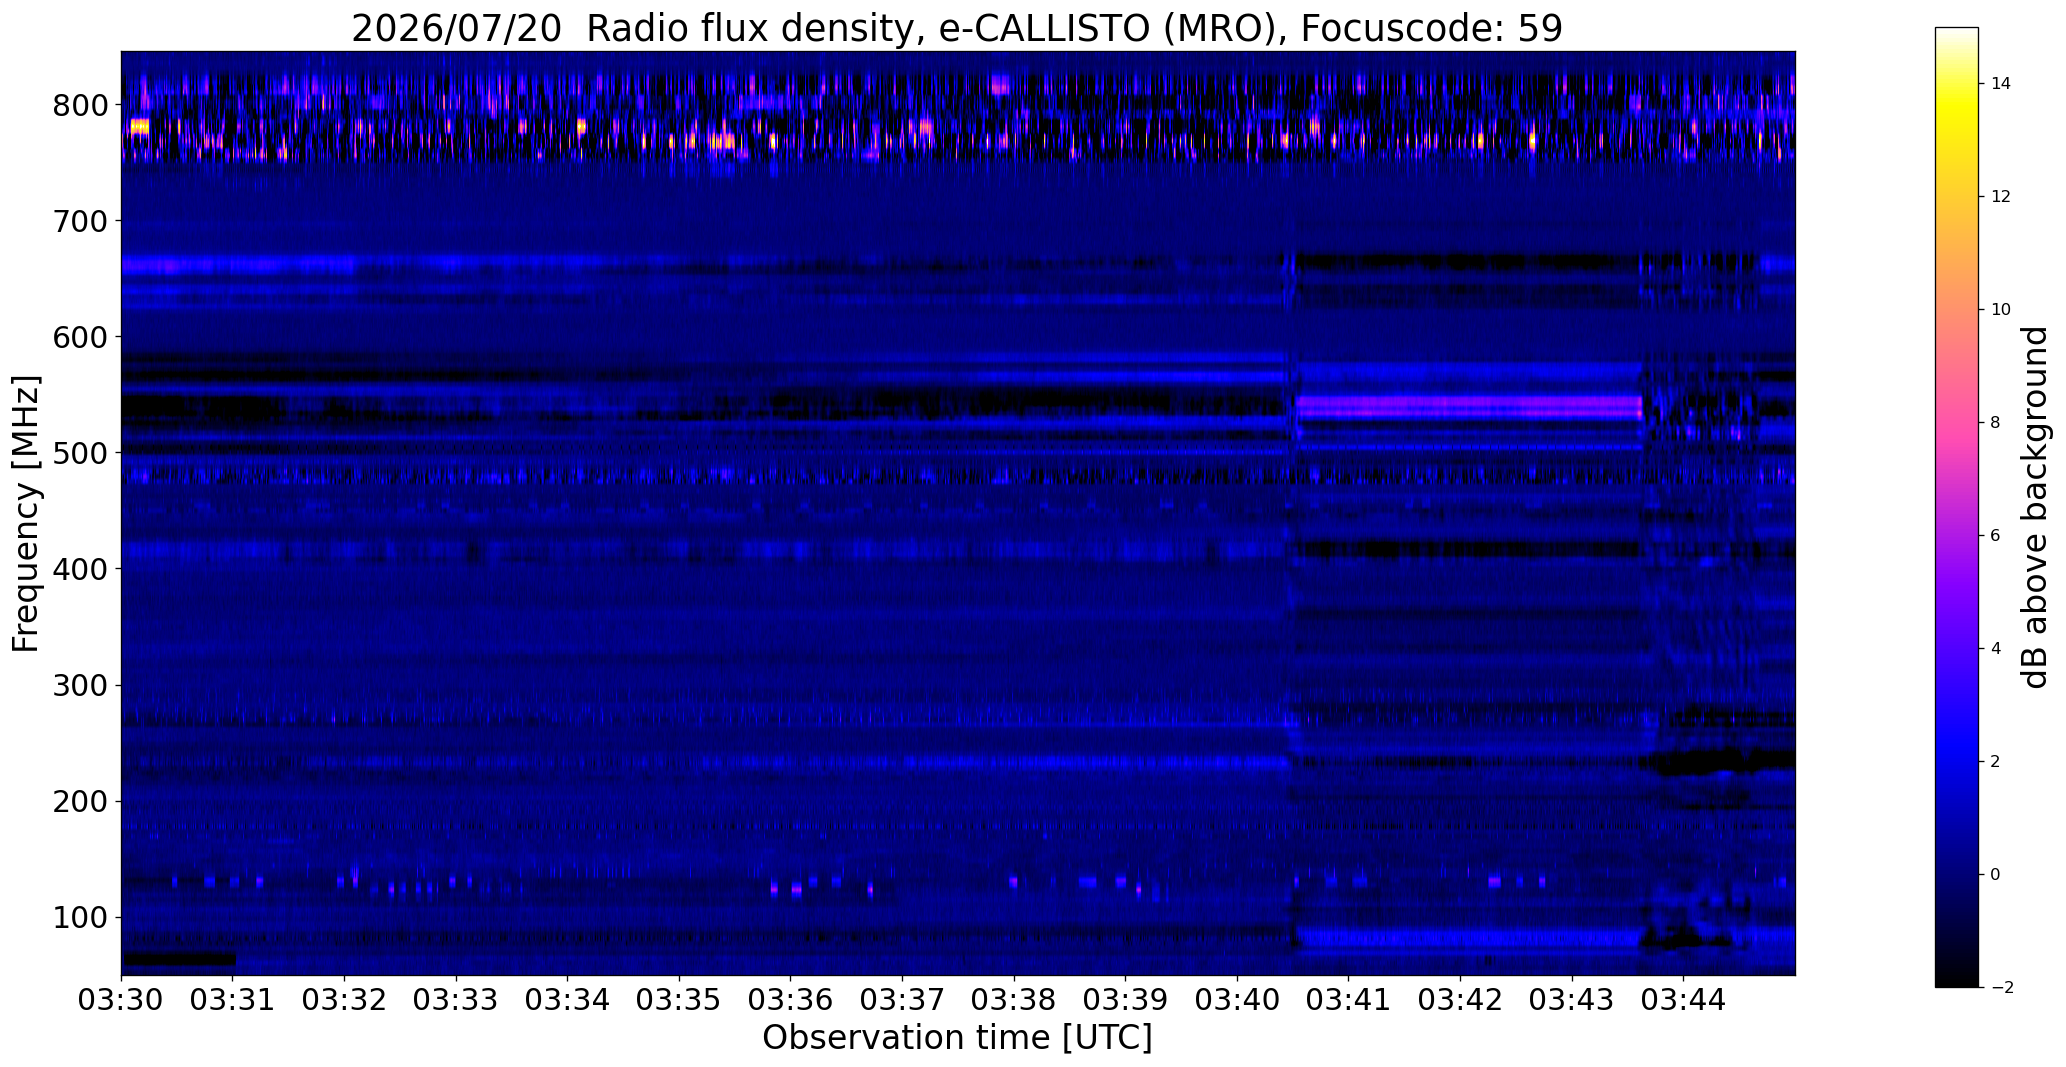Click the 03:31 time tick label

pyautogui.click(x=233, y=1000)
